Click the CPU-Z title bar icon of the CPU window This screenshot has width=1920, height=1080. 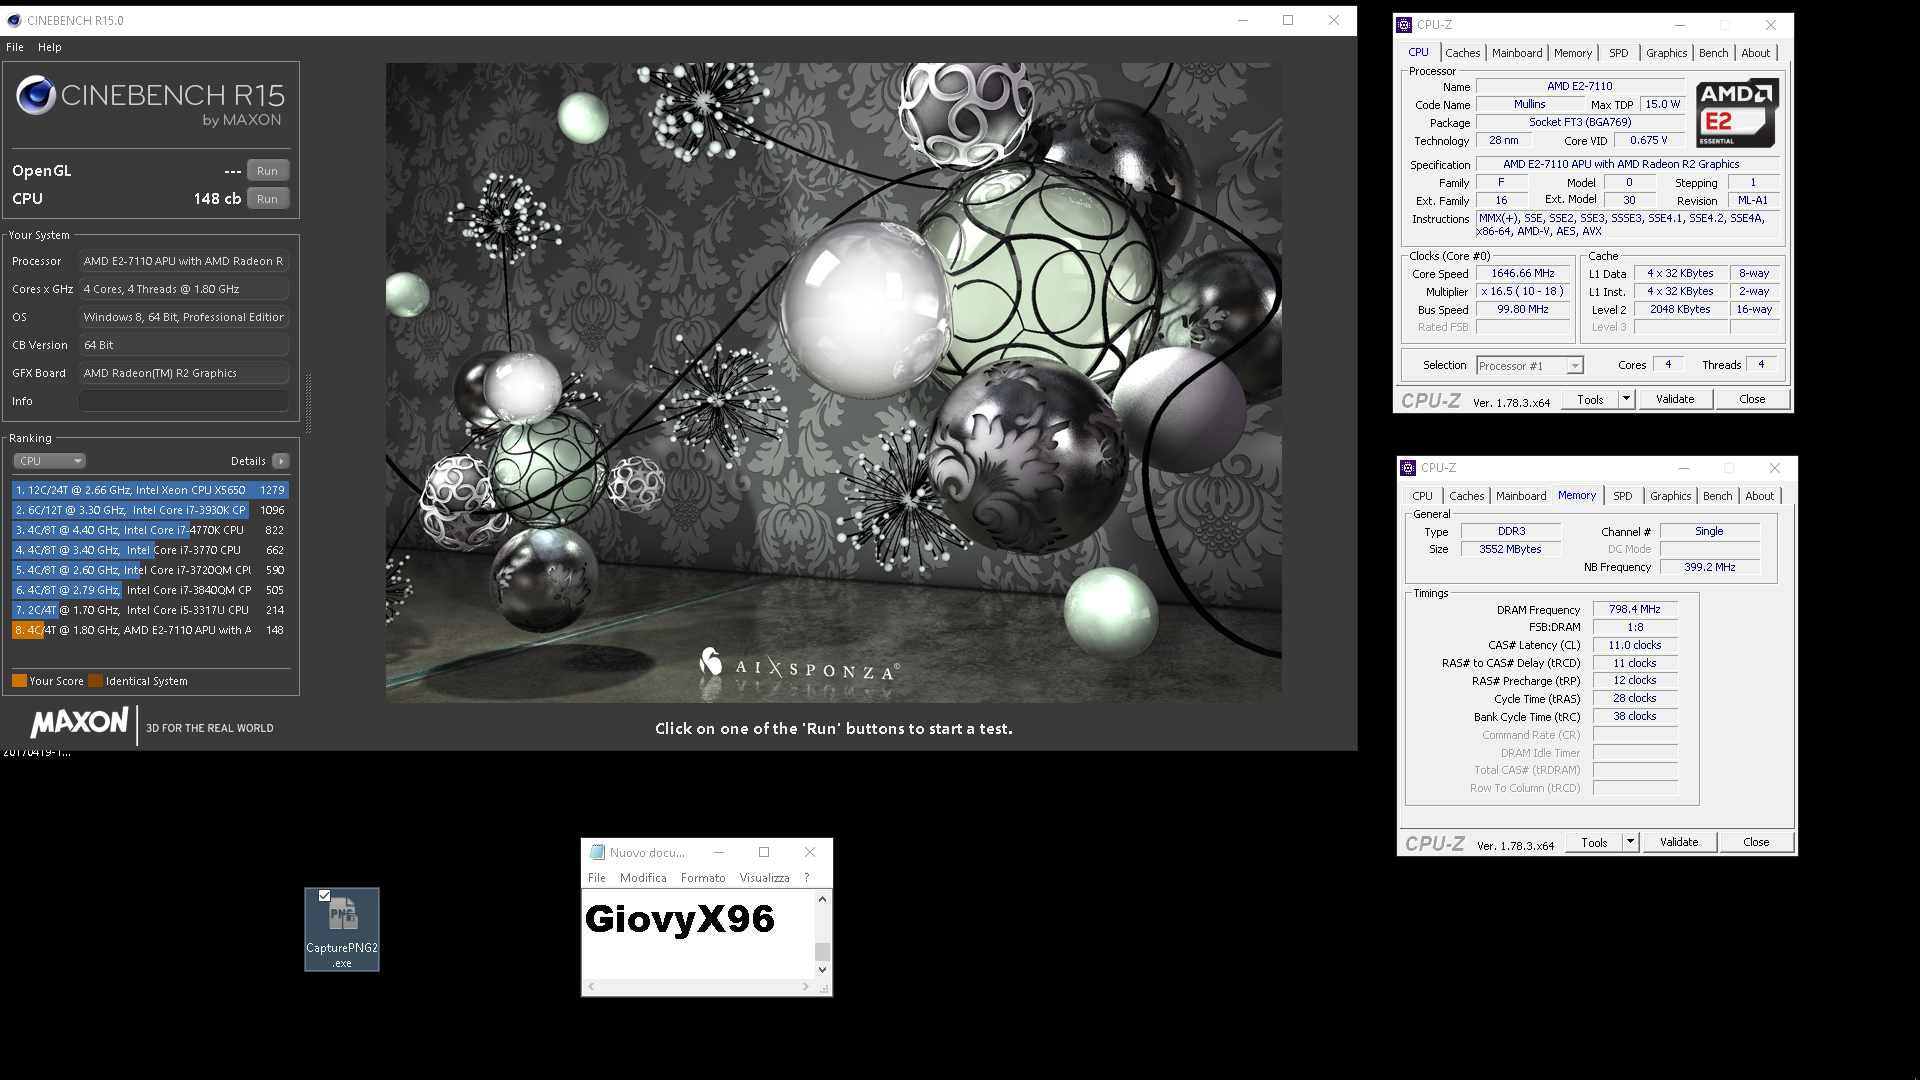[1405, 25]
